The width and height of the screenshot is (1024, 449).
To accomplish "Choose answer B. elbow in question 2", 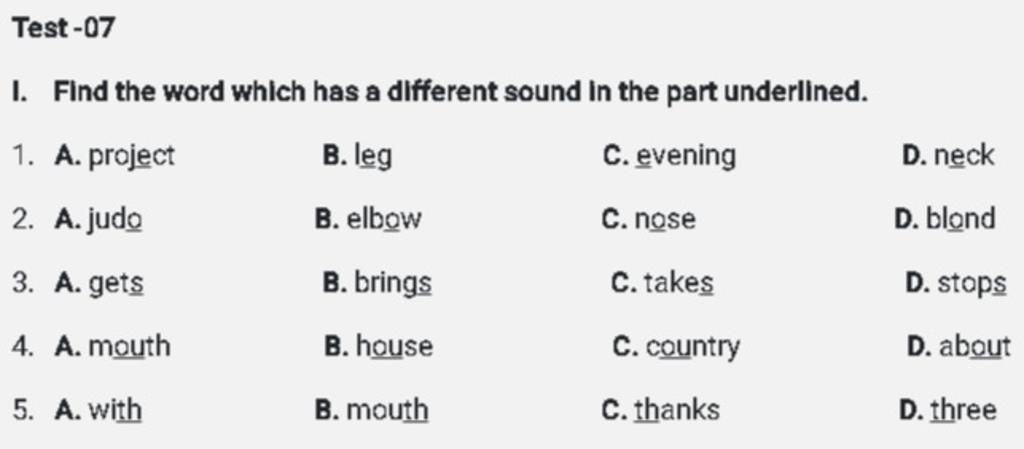I will [368, 219].
